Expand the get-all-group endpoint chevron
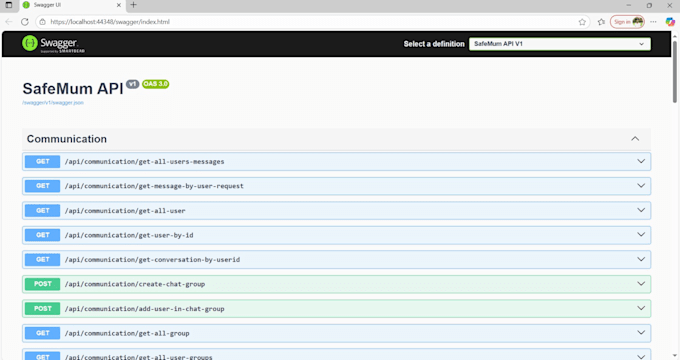This screenshot has height=360, width=680. point(641,333)
